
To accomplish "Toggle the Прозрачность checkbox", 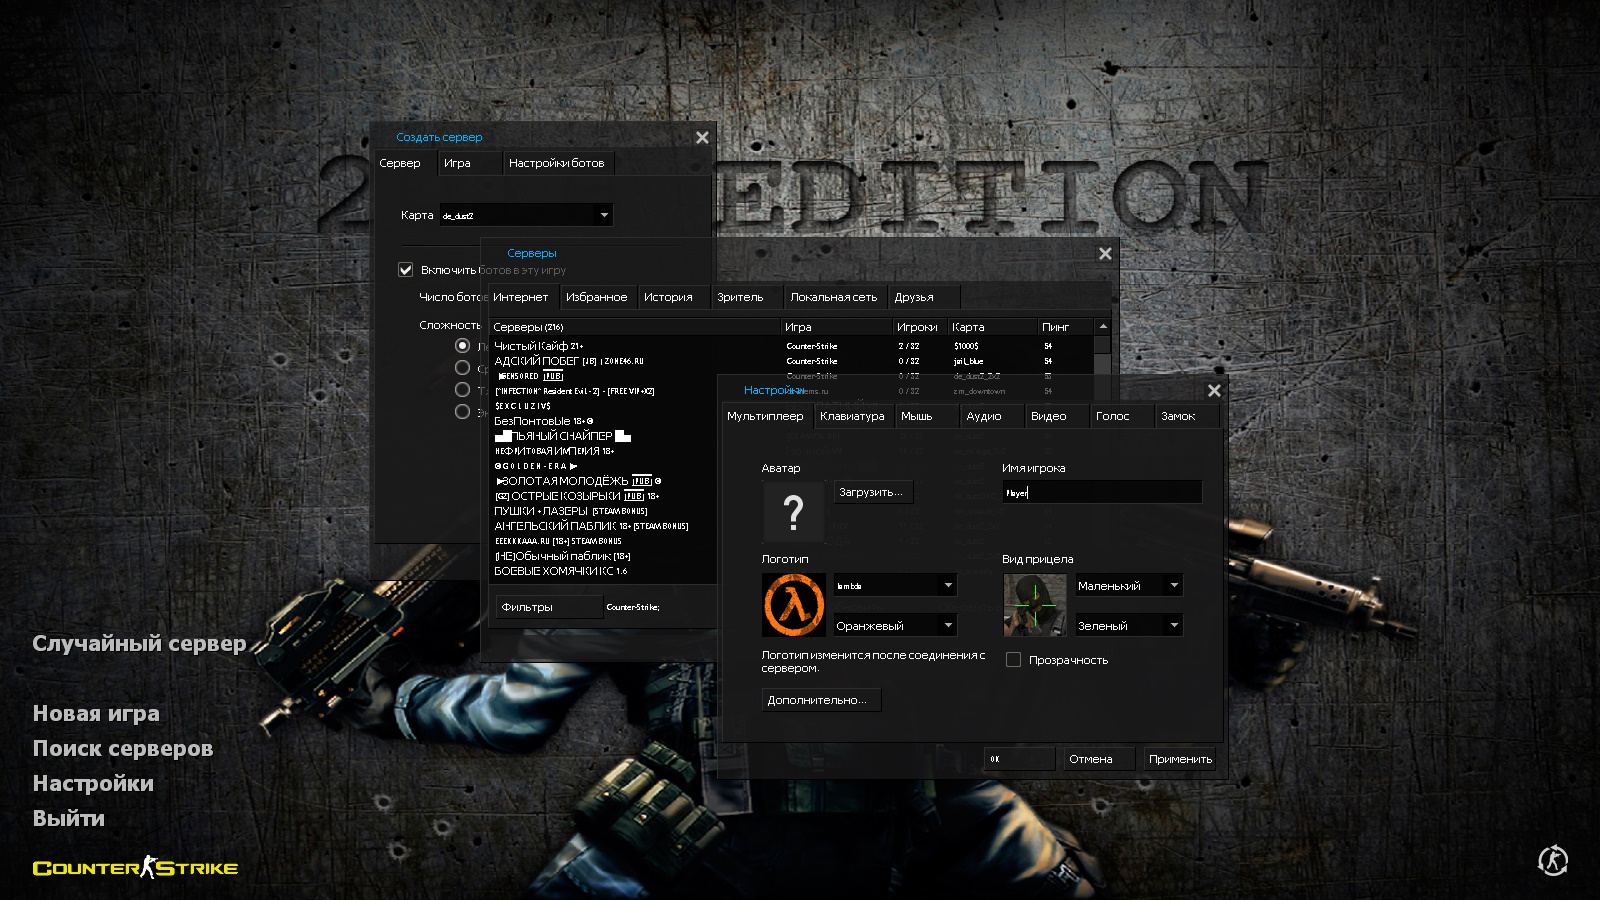I will (1013, 660).
